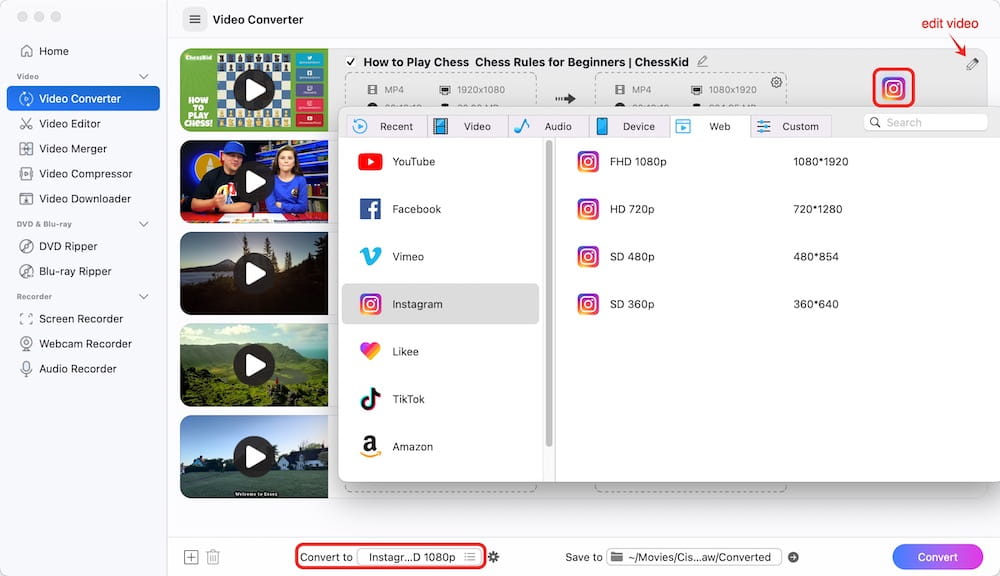Open the Save to folder dropdown
The width and height of the screenshot is (1000, 576).
694,557
